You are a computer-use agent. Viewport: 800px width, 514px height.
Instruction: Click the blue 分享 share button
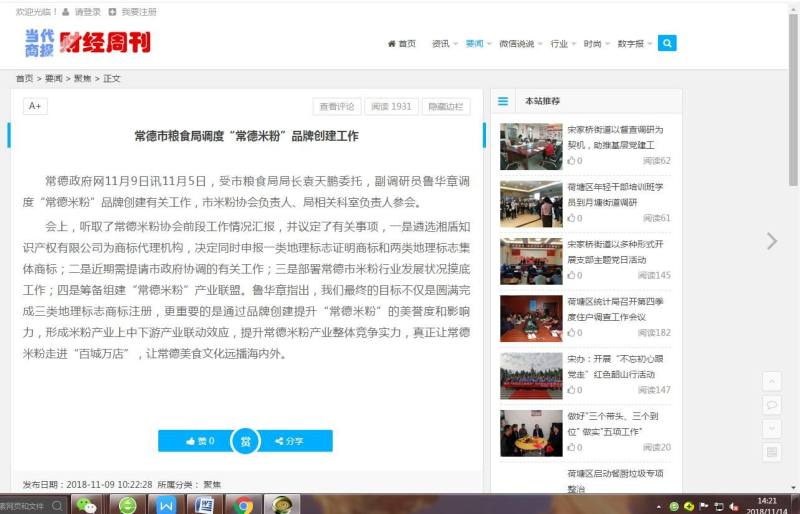(x=290, y=441)
